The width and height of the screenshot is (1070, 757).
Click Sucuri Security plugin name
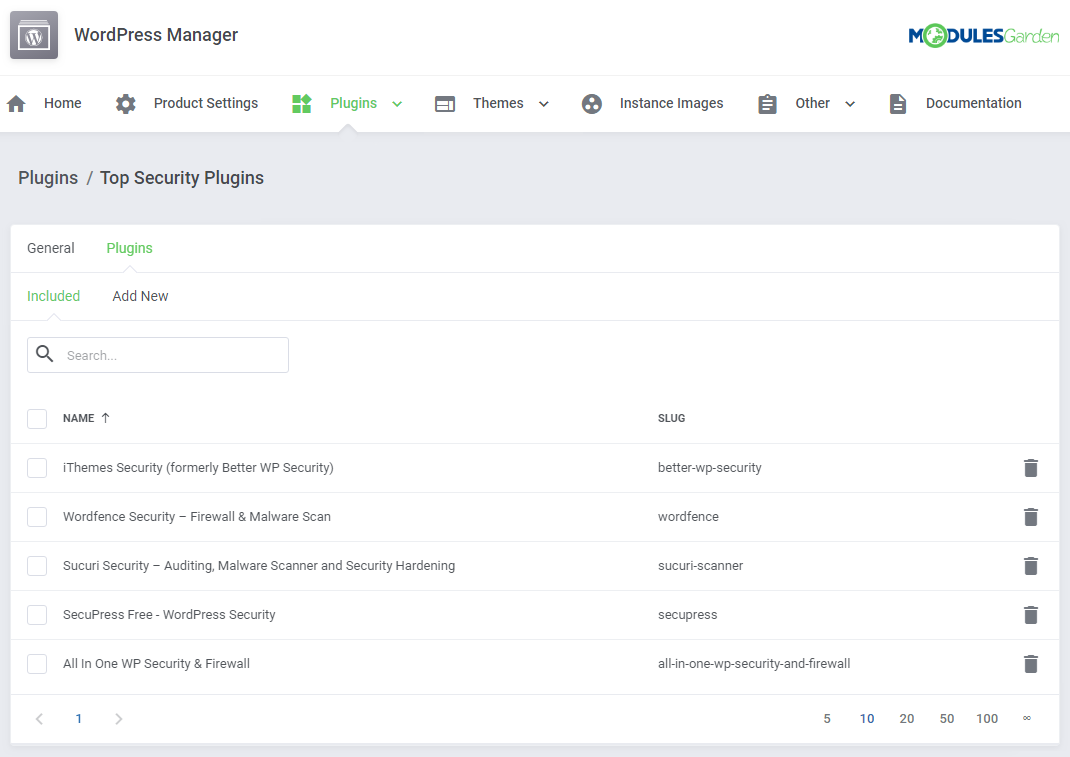coord(259,566)
